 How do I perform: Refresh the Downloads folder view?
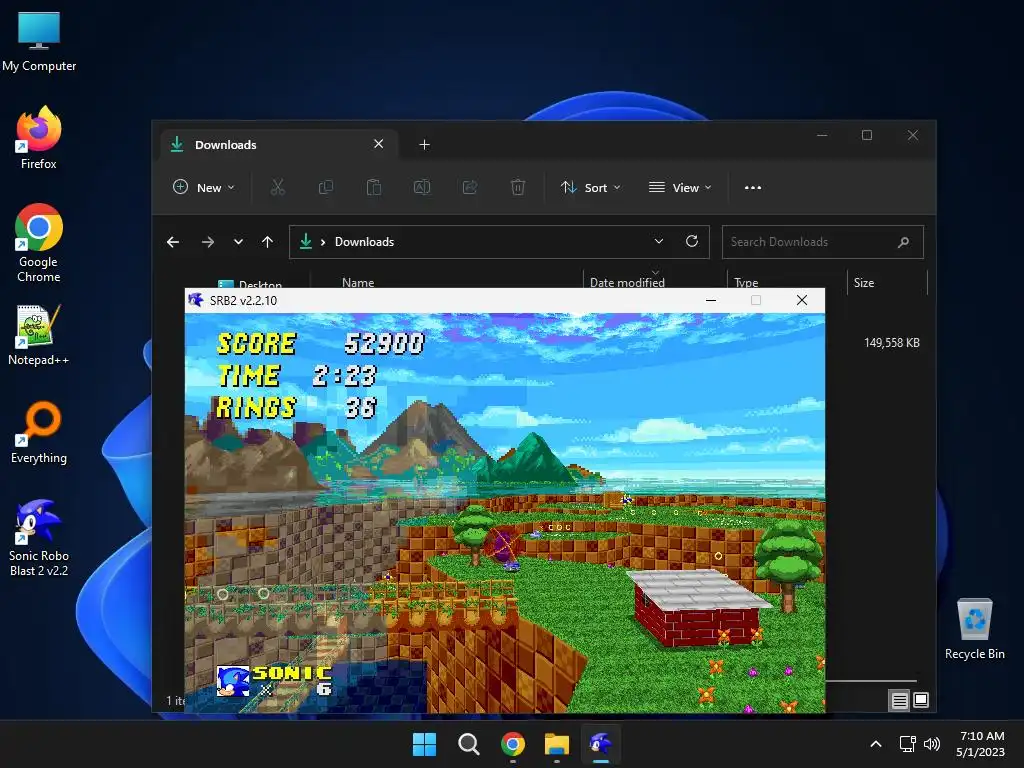tap(692, 241)
